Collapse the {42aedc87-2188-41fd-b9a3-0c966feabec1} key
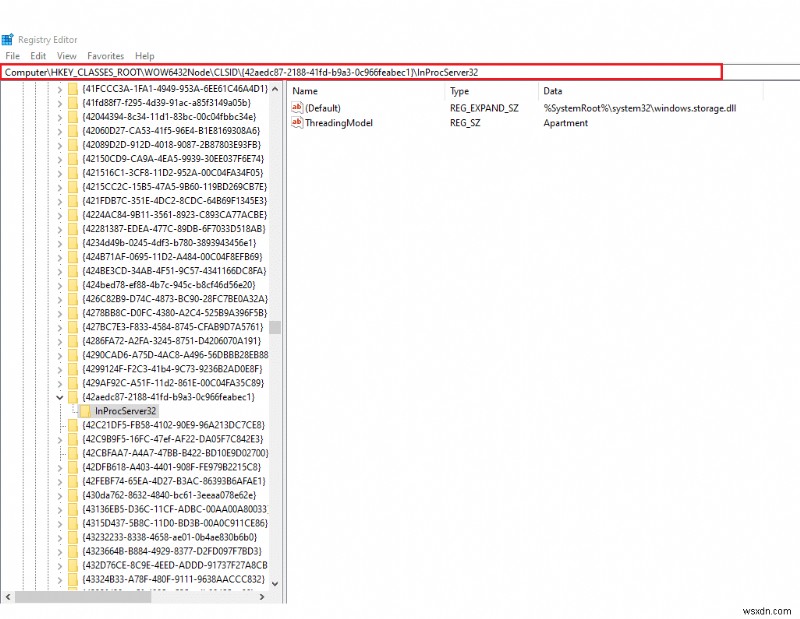Viewport: 800px width, 619px height. 59,397
